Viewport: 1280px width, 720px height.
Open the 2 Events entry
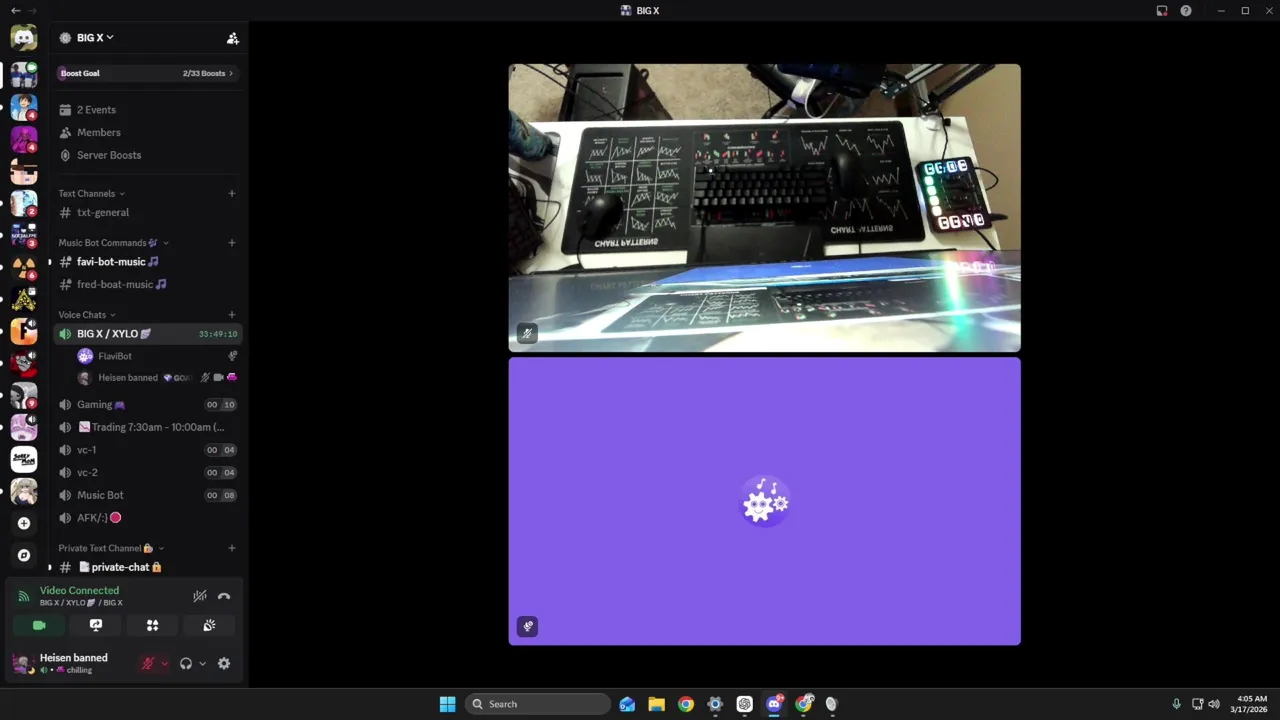pyautogui.click(x=148, y=110)
